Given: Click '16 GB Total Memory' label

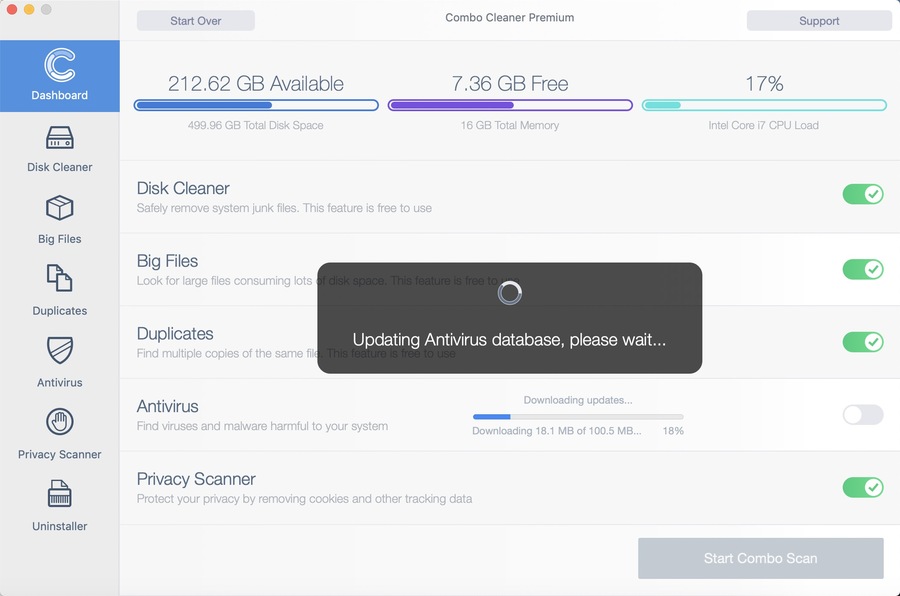Looking at the screenshot, I should (x=510, y=125).
